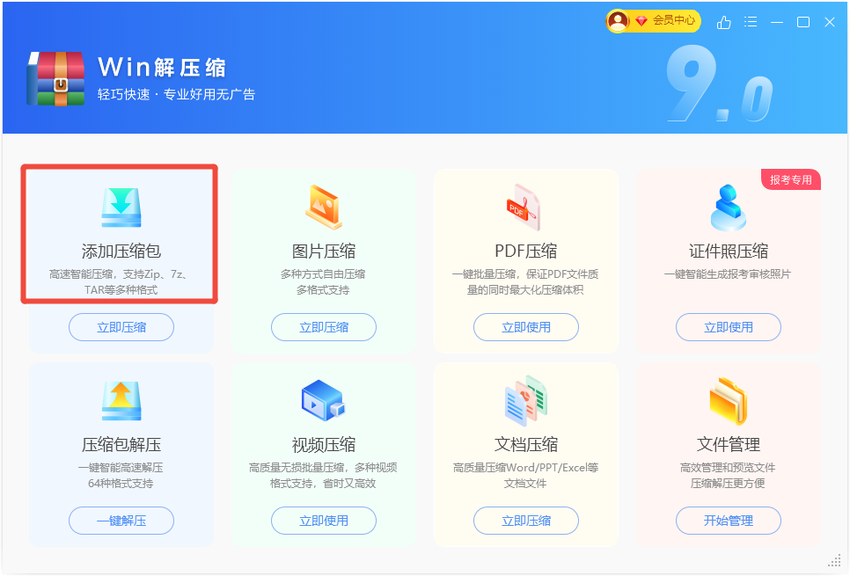The image size is (850, 576).
Task: Click 立即使用 under 视频压缩
Action: 324,521
